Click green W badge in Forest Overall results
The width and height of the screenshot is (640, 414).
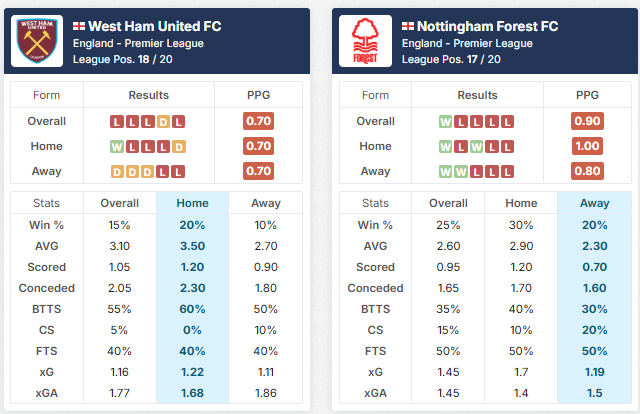click(446, 121)
